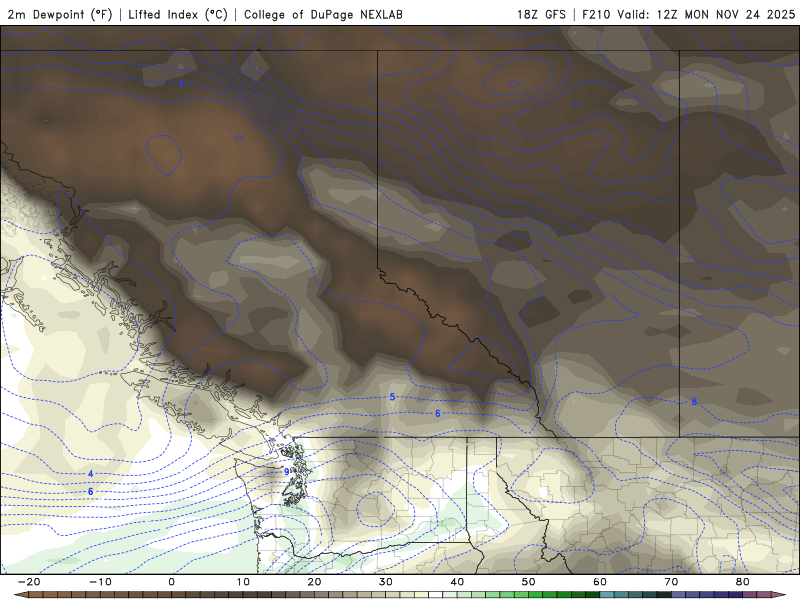800x600 pixels.
Task: Click the blue contour label '8' on the eastern border line
Action: click(694, 402)
